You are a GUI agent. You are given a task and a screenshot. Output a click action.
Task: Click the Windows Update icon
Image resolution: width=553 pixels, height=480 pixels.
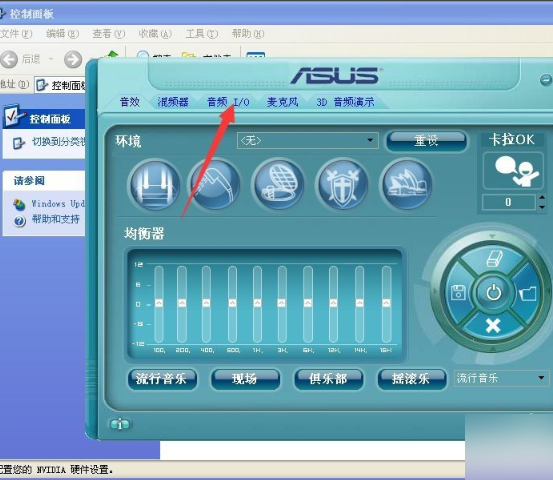tap(19, 205)
